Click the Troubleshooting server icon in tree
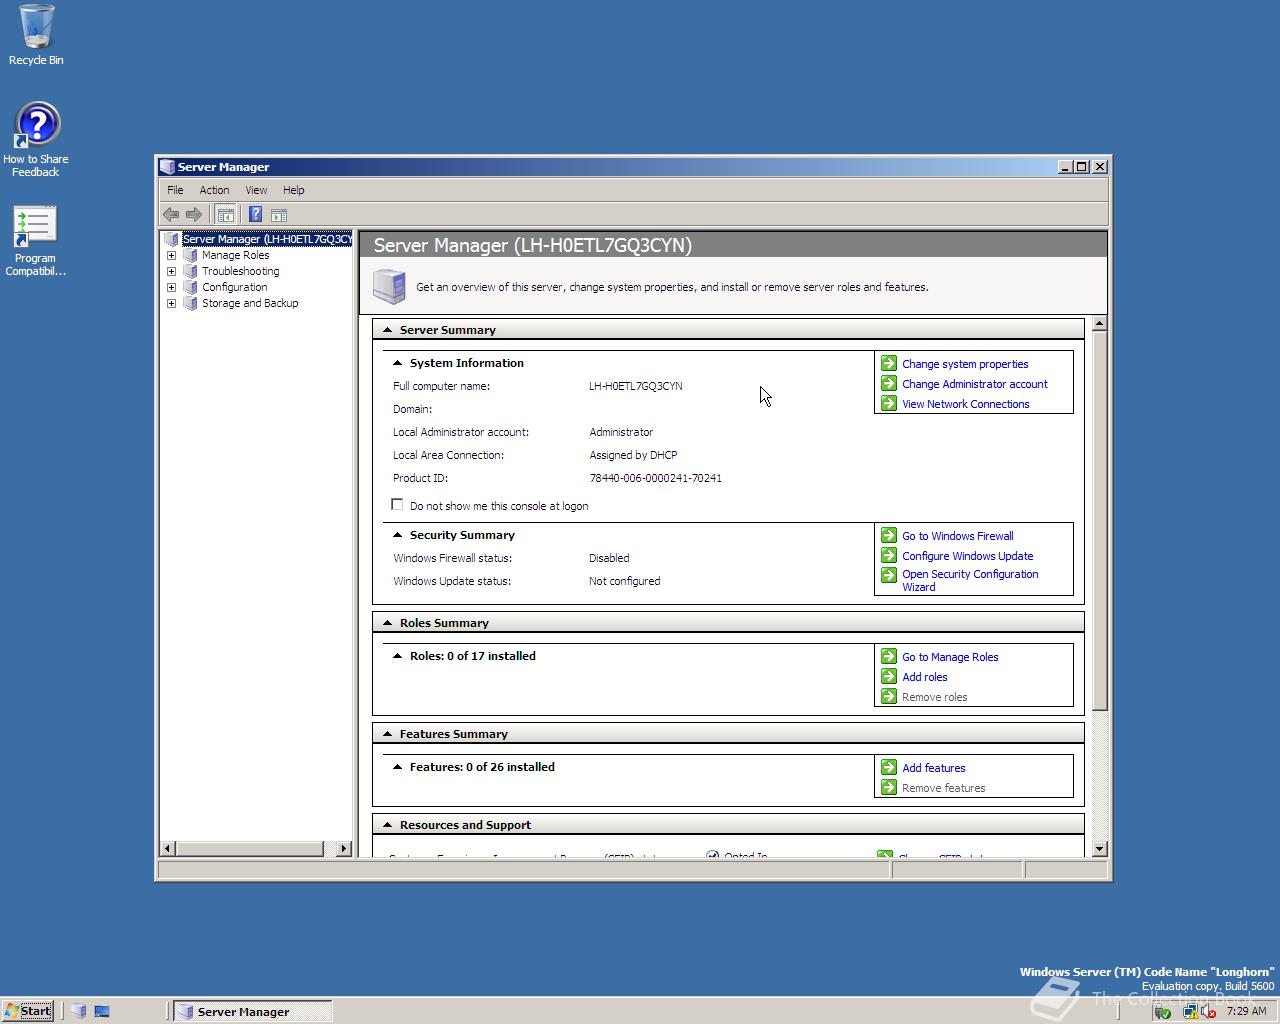 coord(190,271)
